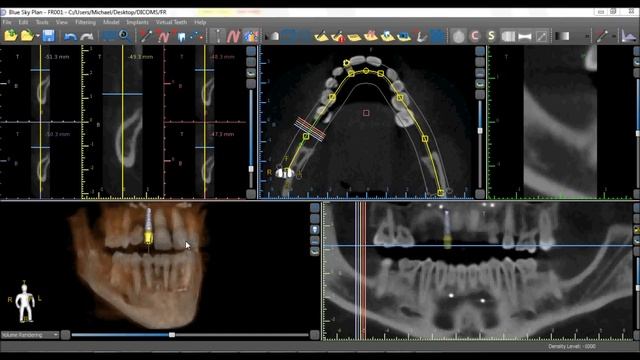This screenshot has height=360, width=640.
Task: Click the jaw icon in axial view sidebar
Action: (480, 84)
